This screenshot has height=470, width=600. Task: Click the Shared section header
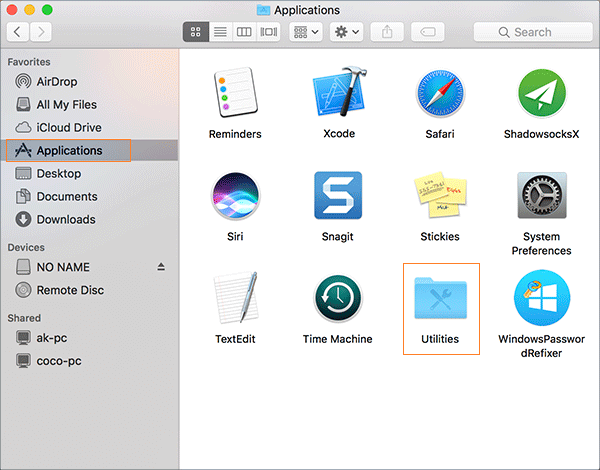pyautogui.click(x=24, y=318)
